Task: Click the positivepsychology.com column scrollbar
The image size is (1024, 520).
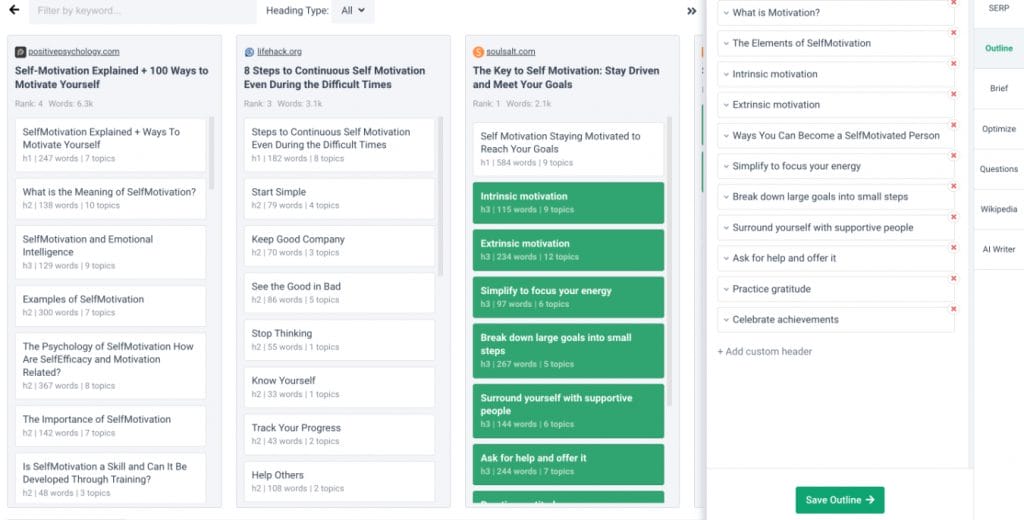Action: tap(212, 154)
